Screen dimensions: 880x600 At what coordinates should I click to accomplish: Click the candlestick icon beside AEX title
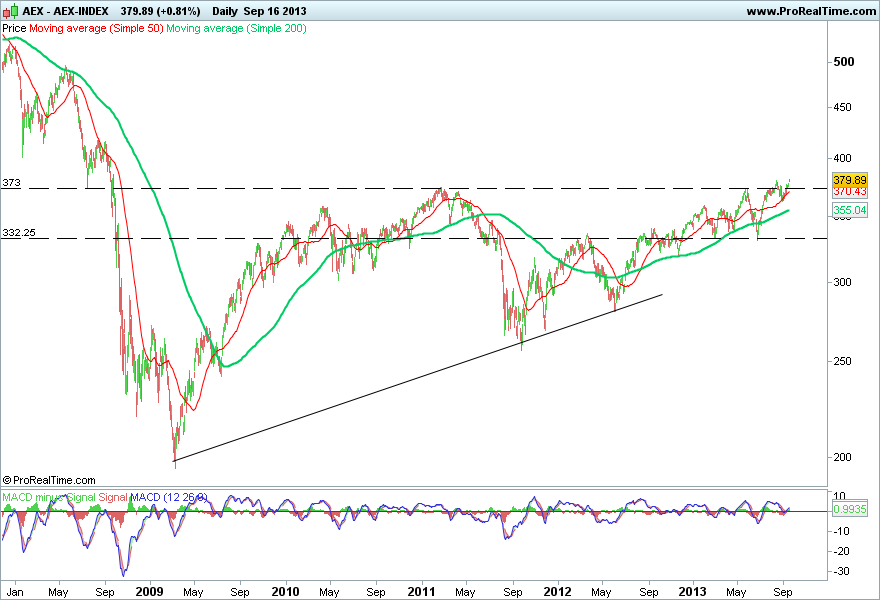[x=10, y=11]
